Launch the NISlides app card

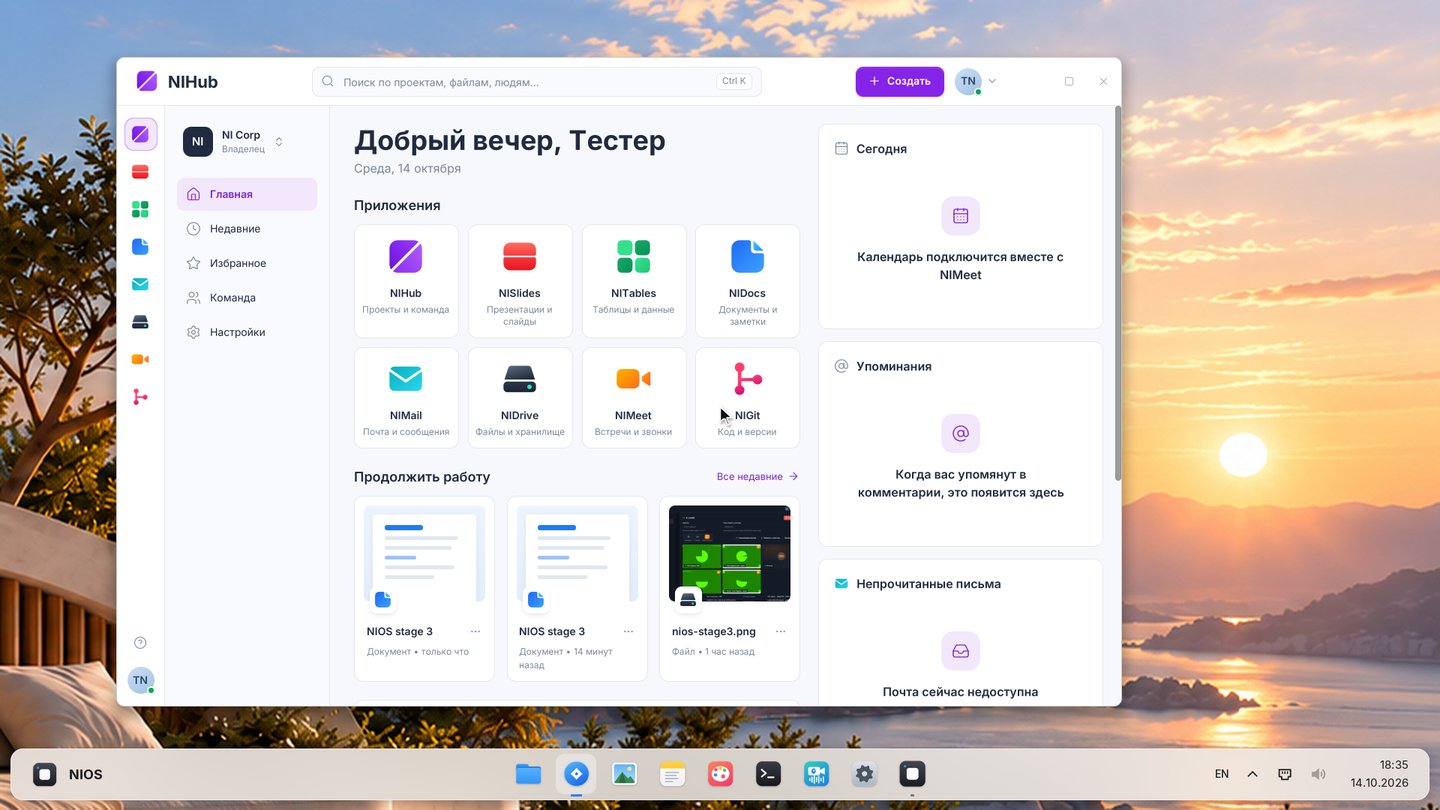pos(520,281)
